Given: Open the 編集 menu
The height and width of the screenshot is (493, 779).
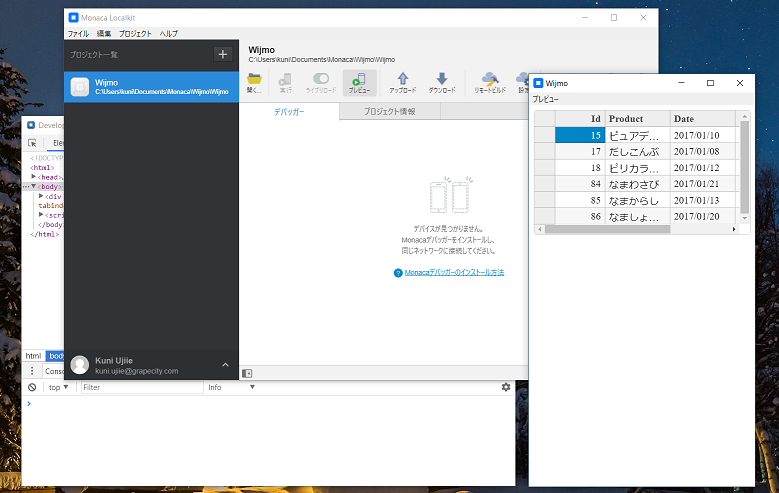Looking at the screenshot, I should [x=104, y=34].
